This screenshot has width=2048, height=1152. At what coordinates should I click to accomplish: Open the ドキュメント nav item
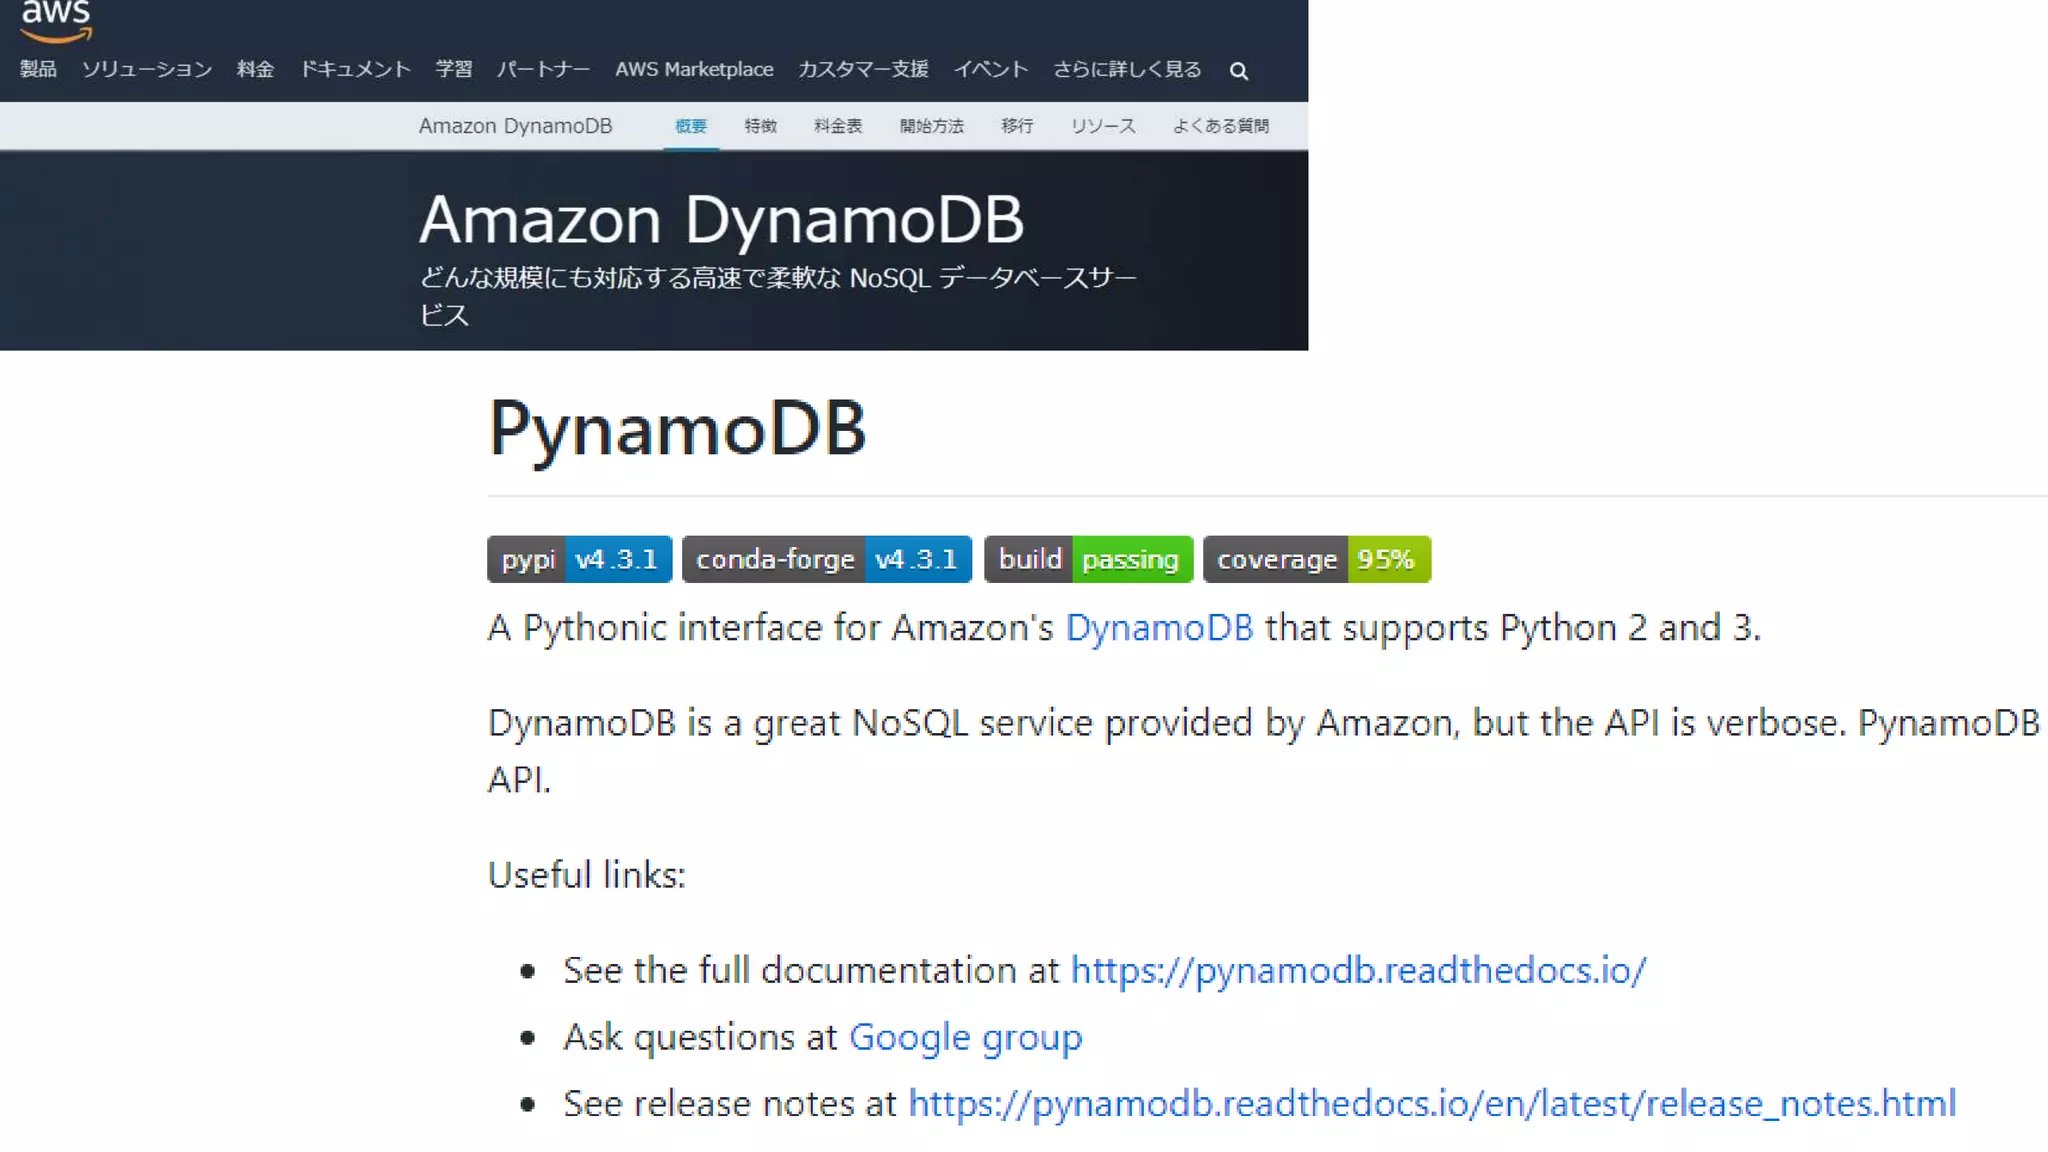[x=355, y=69]
